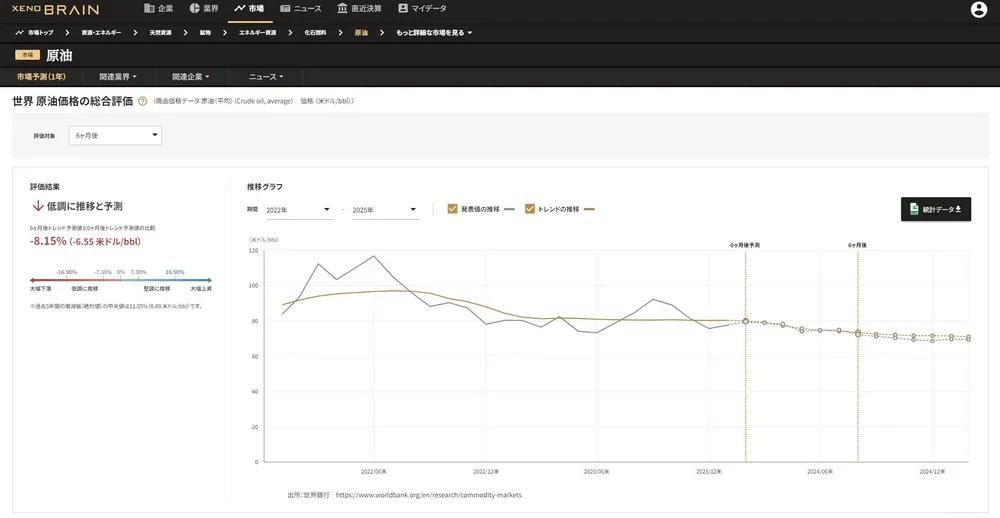The height and width of the screenshot is (518, 1000).
Task: Open the 6ヶ月後 evaluation target dropdown
Action: tap(115, 135)
